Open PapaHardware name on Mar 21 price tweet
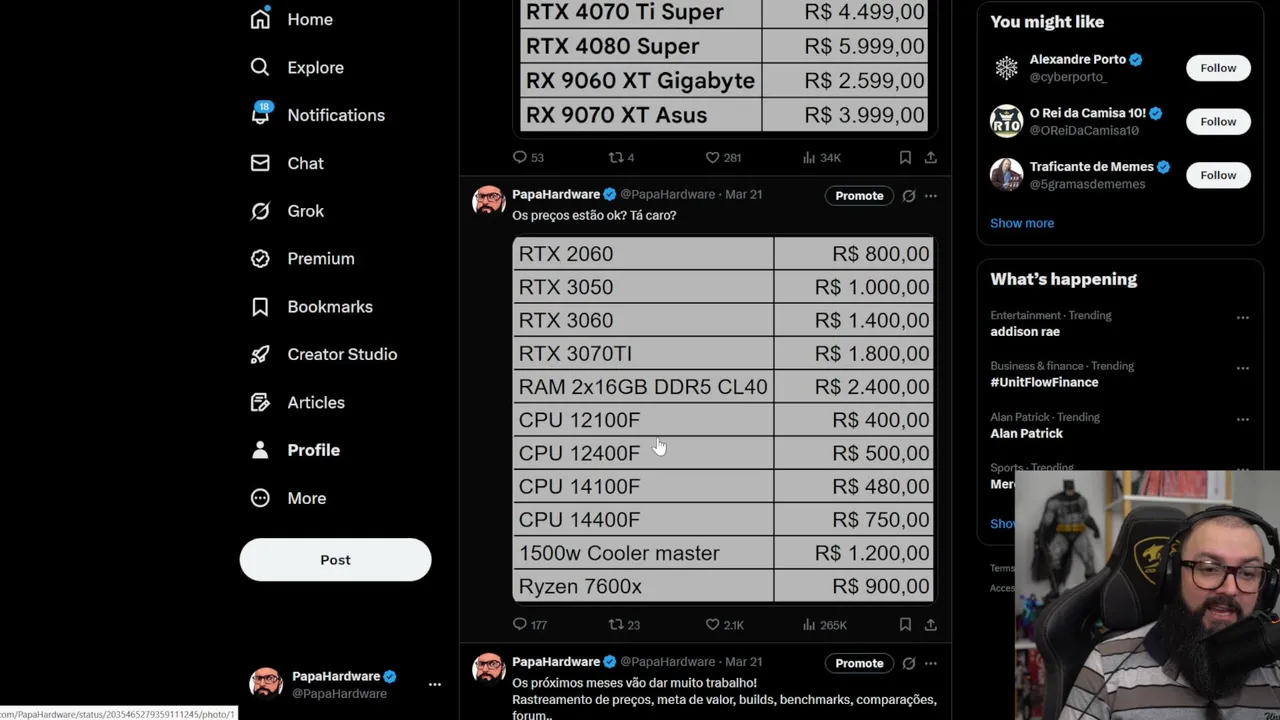Screen dimensions: 1280x720 pyautogui.click(x=556, y=194)
